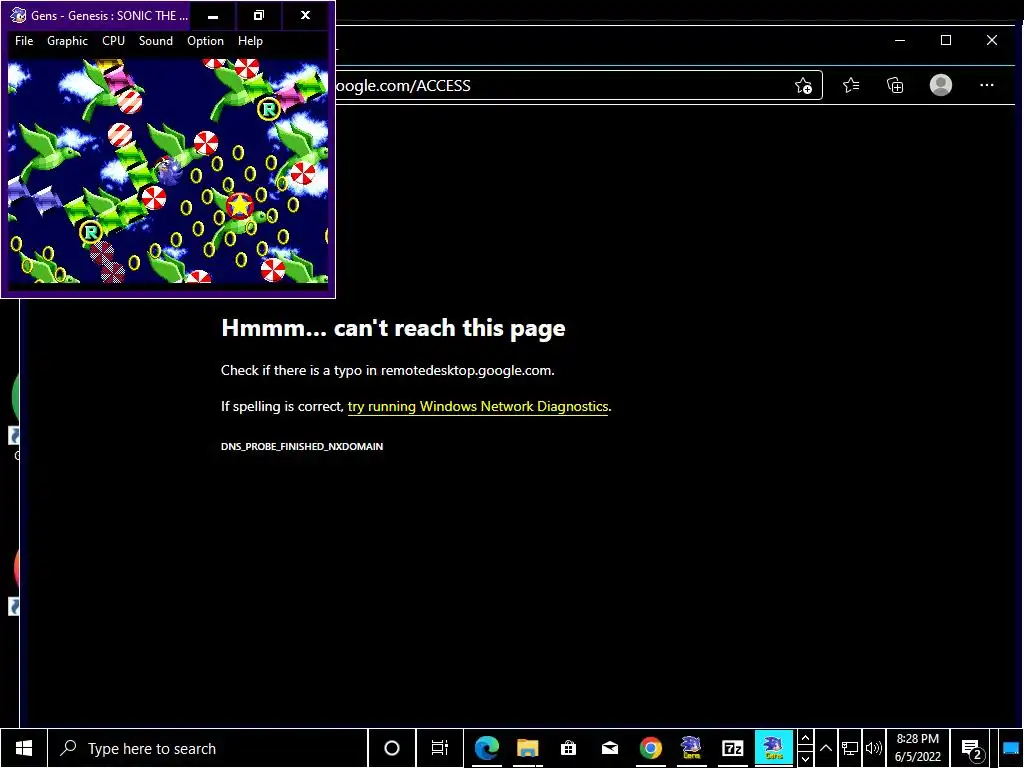The width and height of the screenshot is (1024, 768).
Task: Click the taskbar toolbar scroll up arrow
Action: click(805, 739)
